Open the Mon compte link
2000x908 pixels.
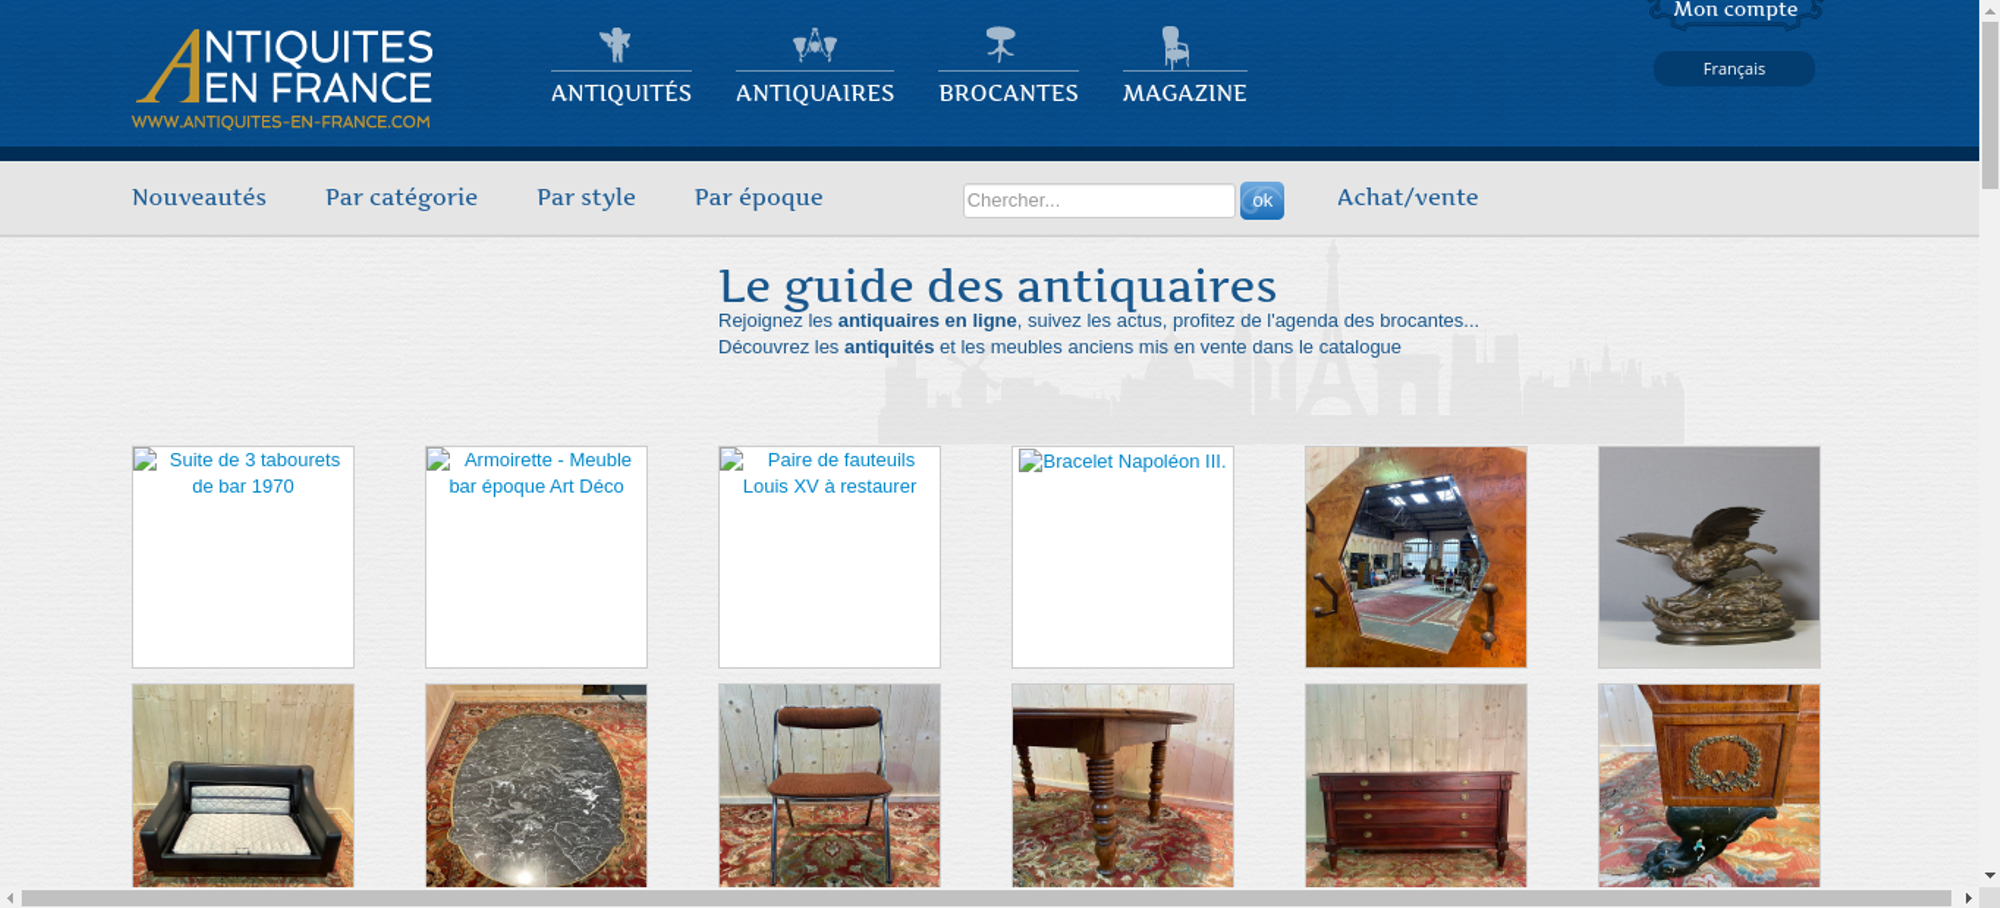(1735, 11)
